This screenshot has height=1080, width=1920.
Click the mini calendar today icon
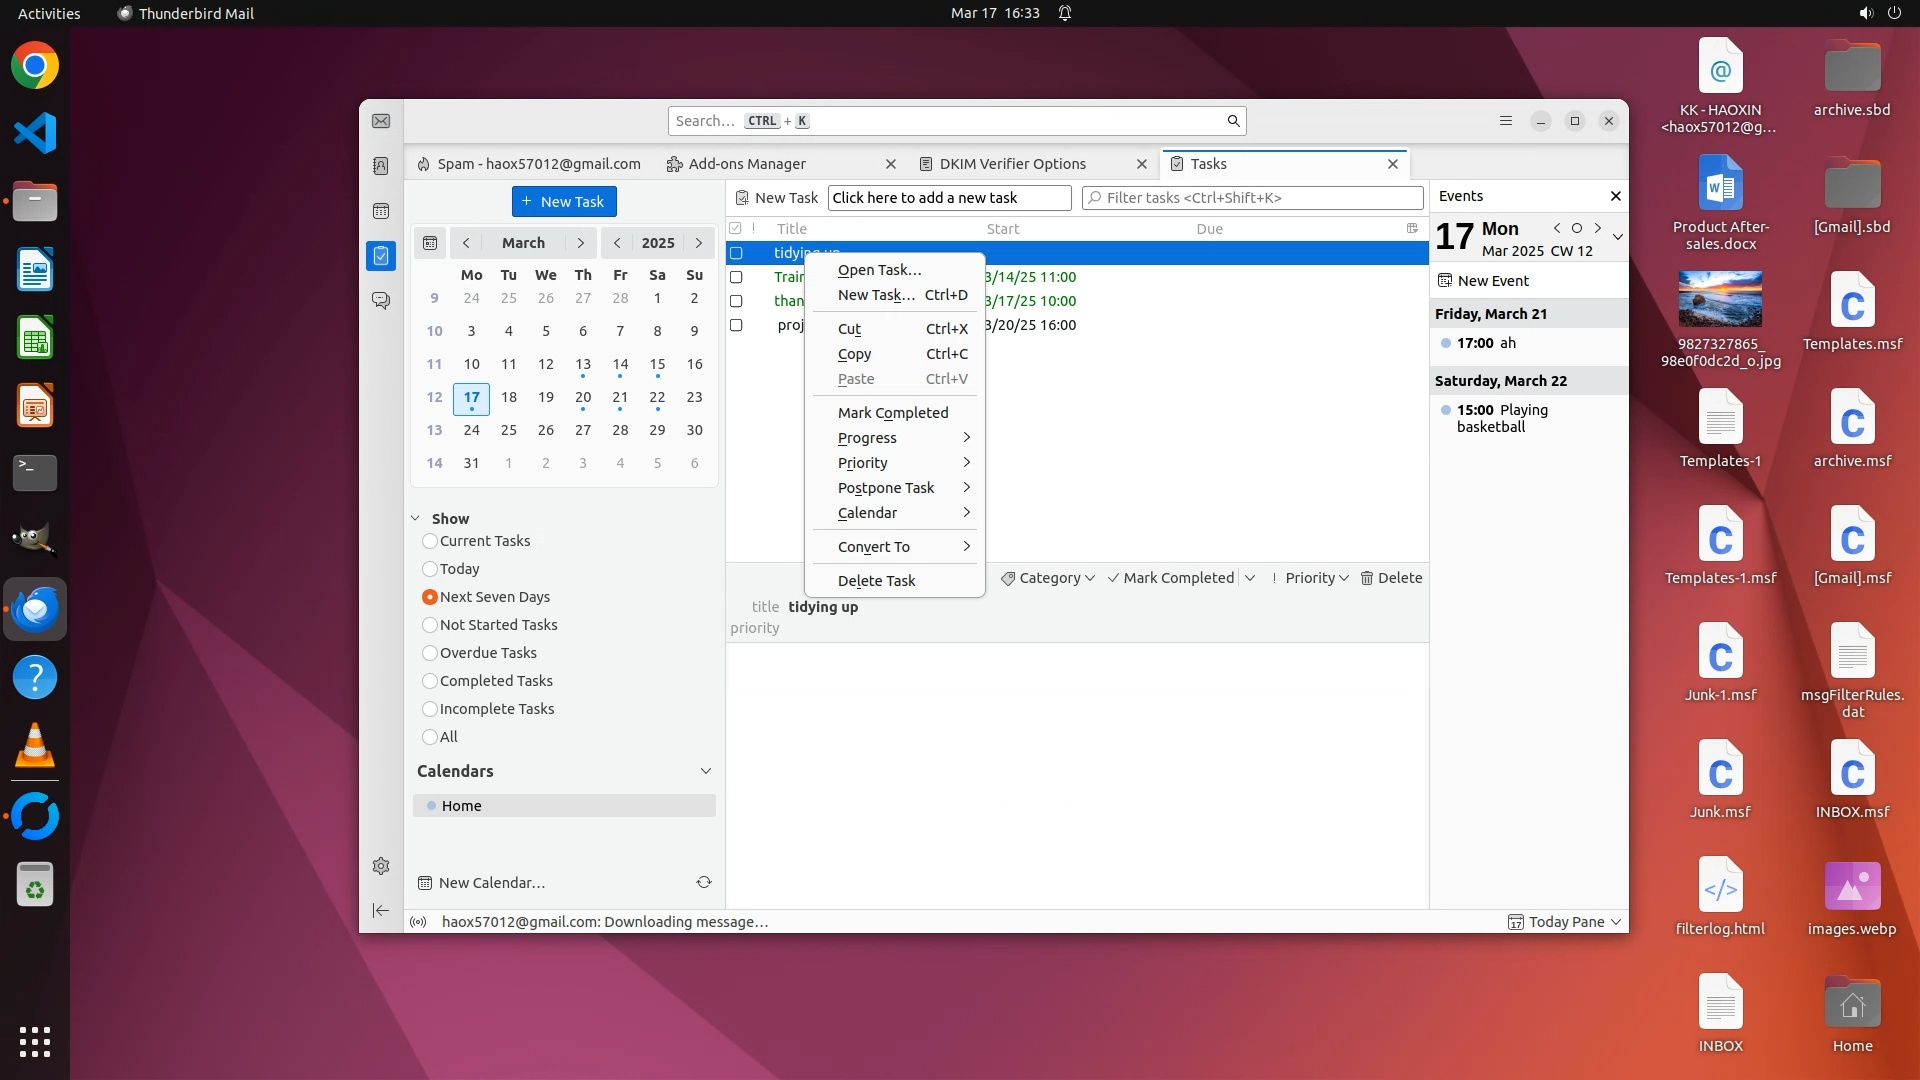[430, 243]
